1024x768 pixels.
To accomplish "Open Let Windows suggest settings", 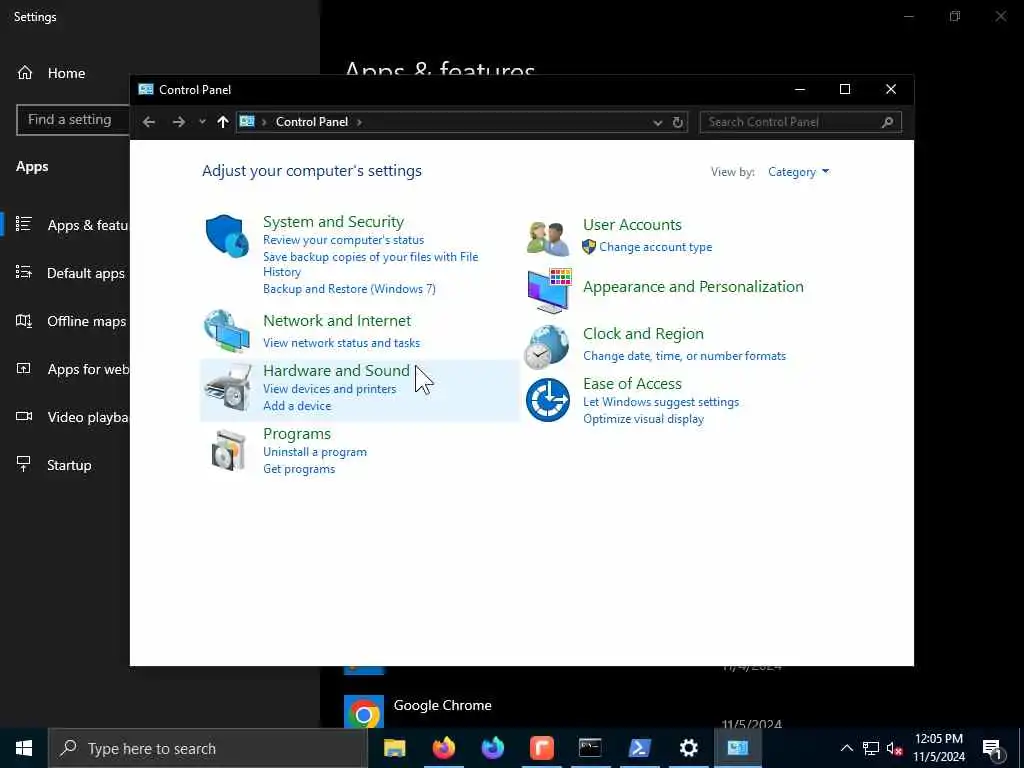I will click(x=661, y=402).
